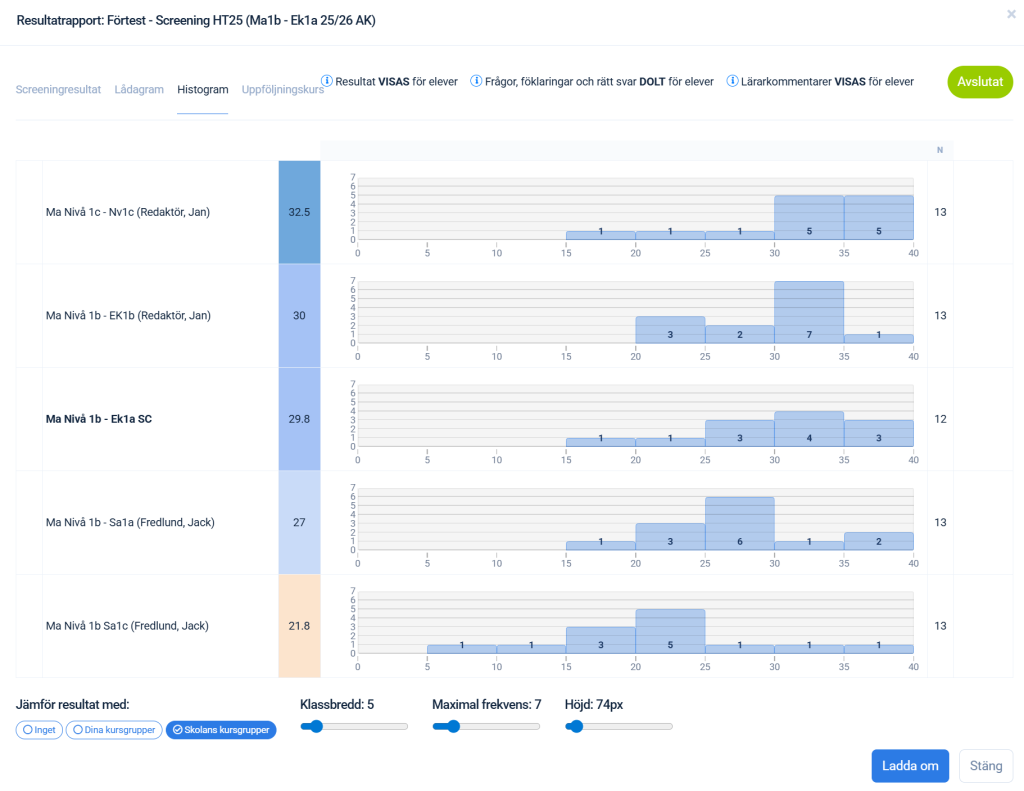Screen dimensions: 1024x791
Task: Switch to the Lådagram tab
Action: point(139,89)
